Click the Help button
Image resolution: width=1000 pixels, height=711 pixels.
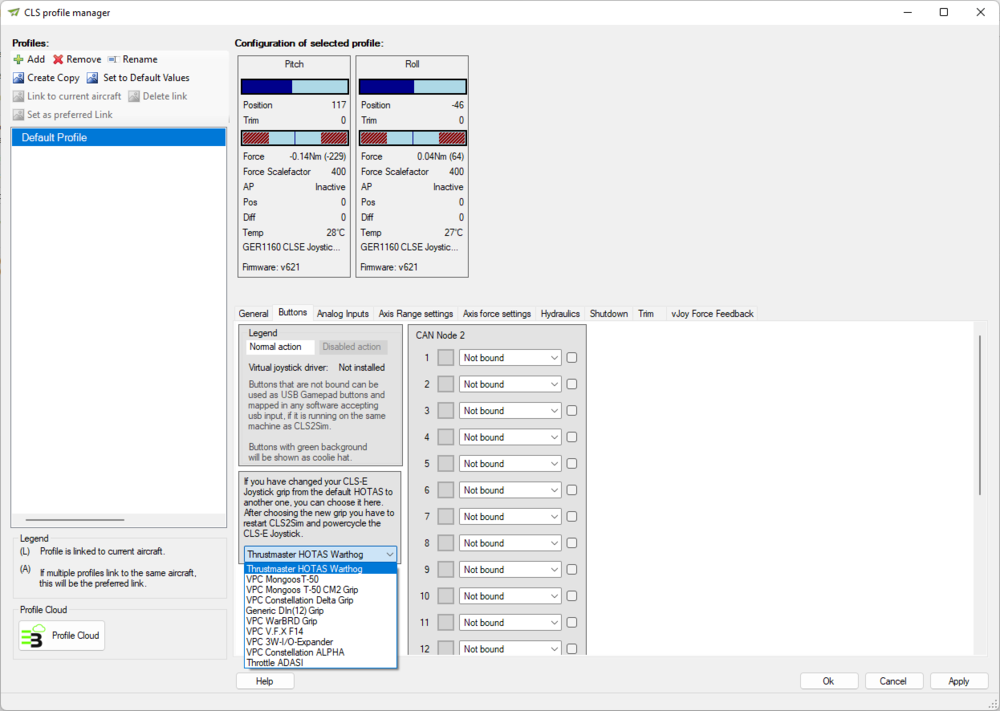[265, 681]
